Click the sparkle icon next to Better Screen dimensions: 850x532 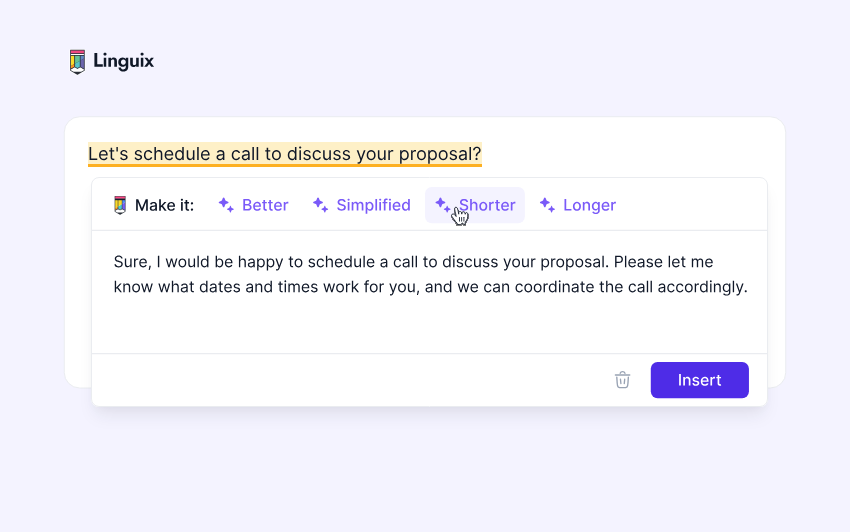point(226,205)
